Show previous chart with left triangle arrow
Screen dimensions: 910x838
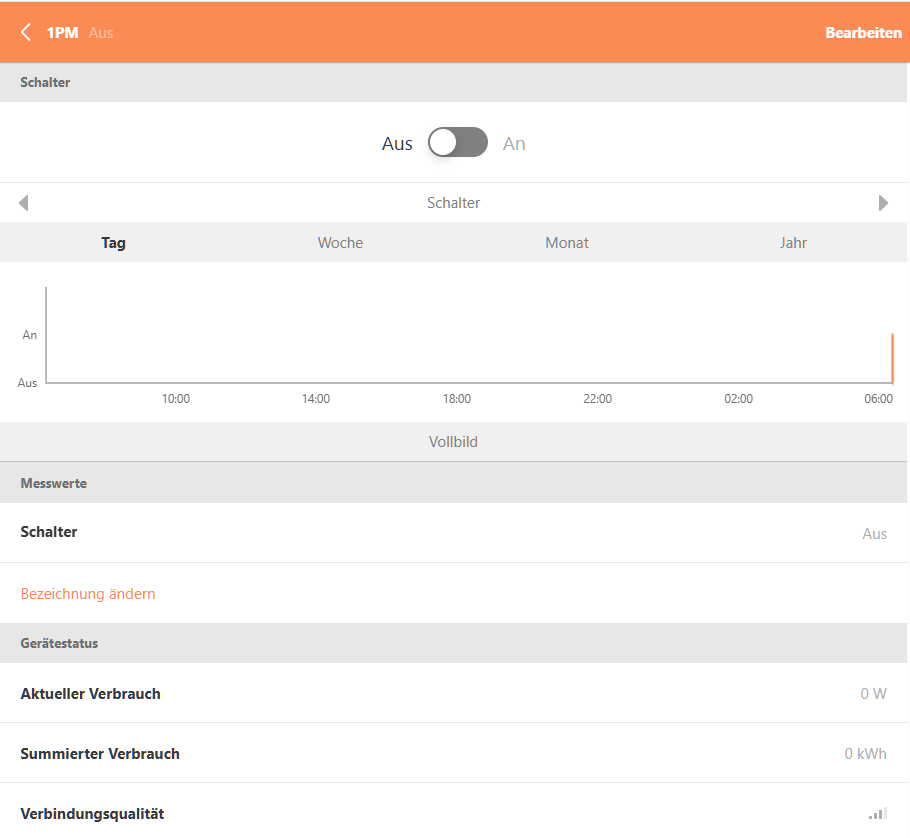23,203
